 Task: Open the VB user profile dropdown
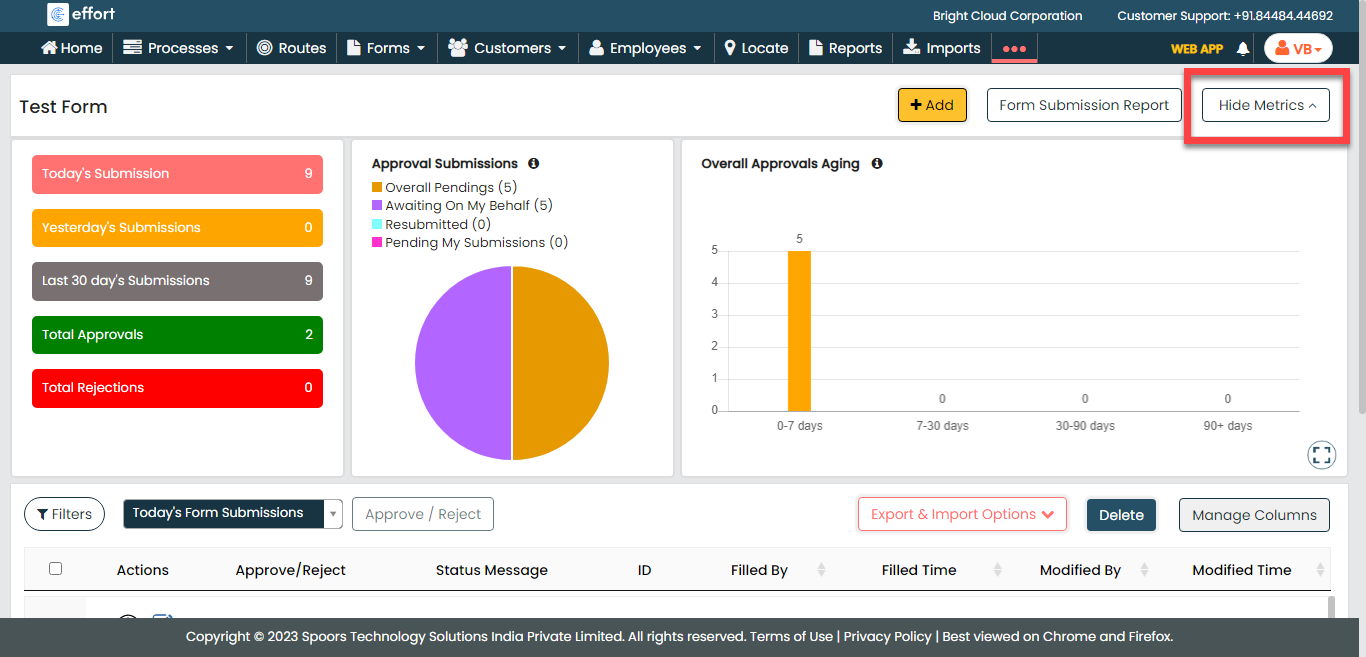tap(1298, 48)
